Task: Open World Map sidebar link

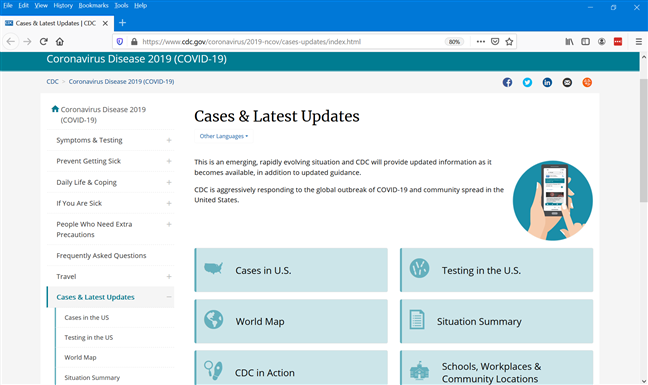Action: 80,357
